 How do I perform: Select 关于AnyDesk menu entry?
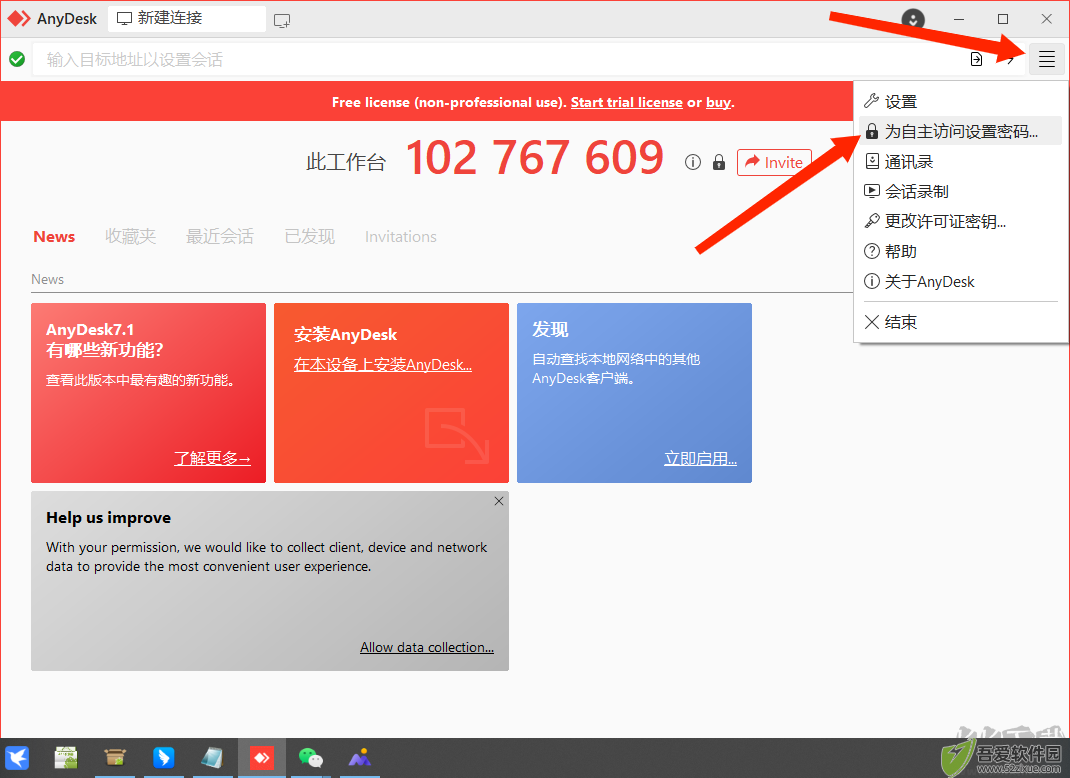tap(960, 281)
